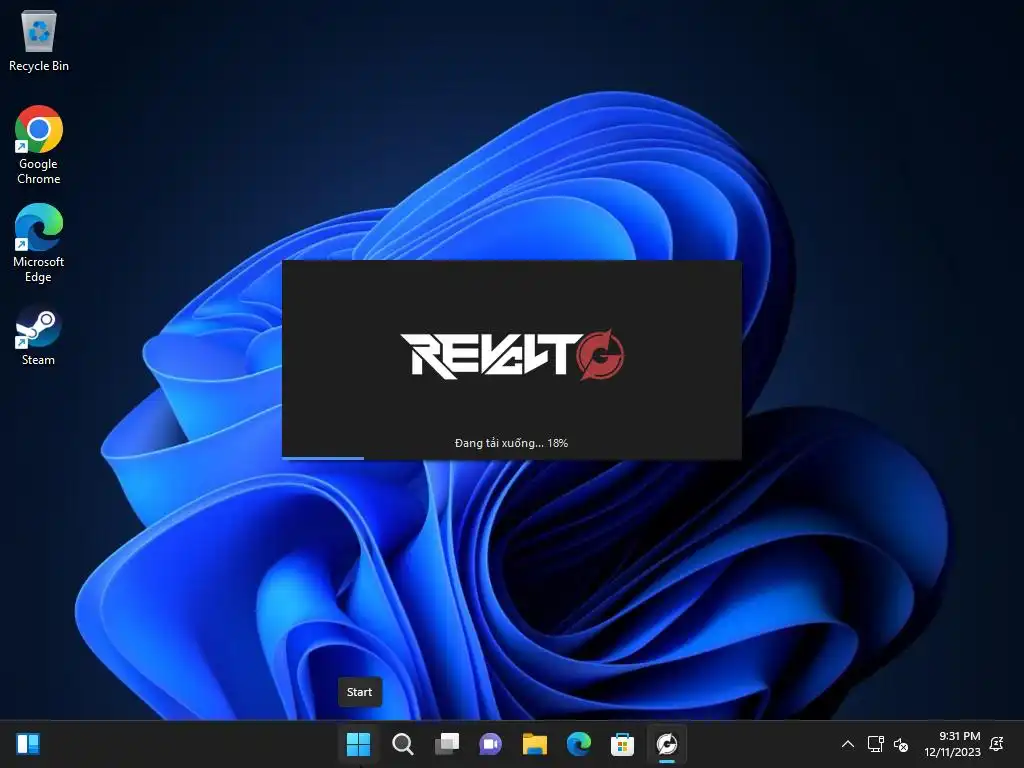Open the Widgets panel in taskbar
Viewport: 1024px width, 768px height.
pyautogui.click(x=28, y=744)
